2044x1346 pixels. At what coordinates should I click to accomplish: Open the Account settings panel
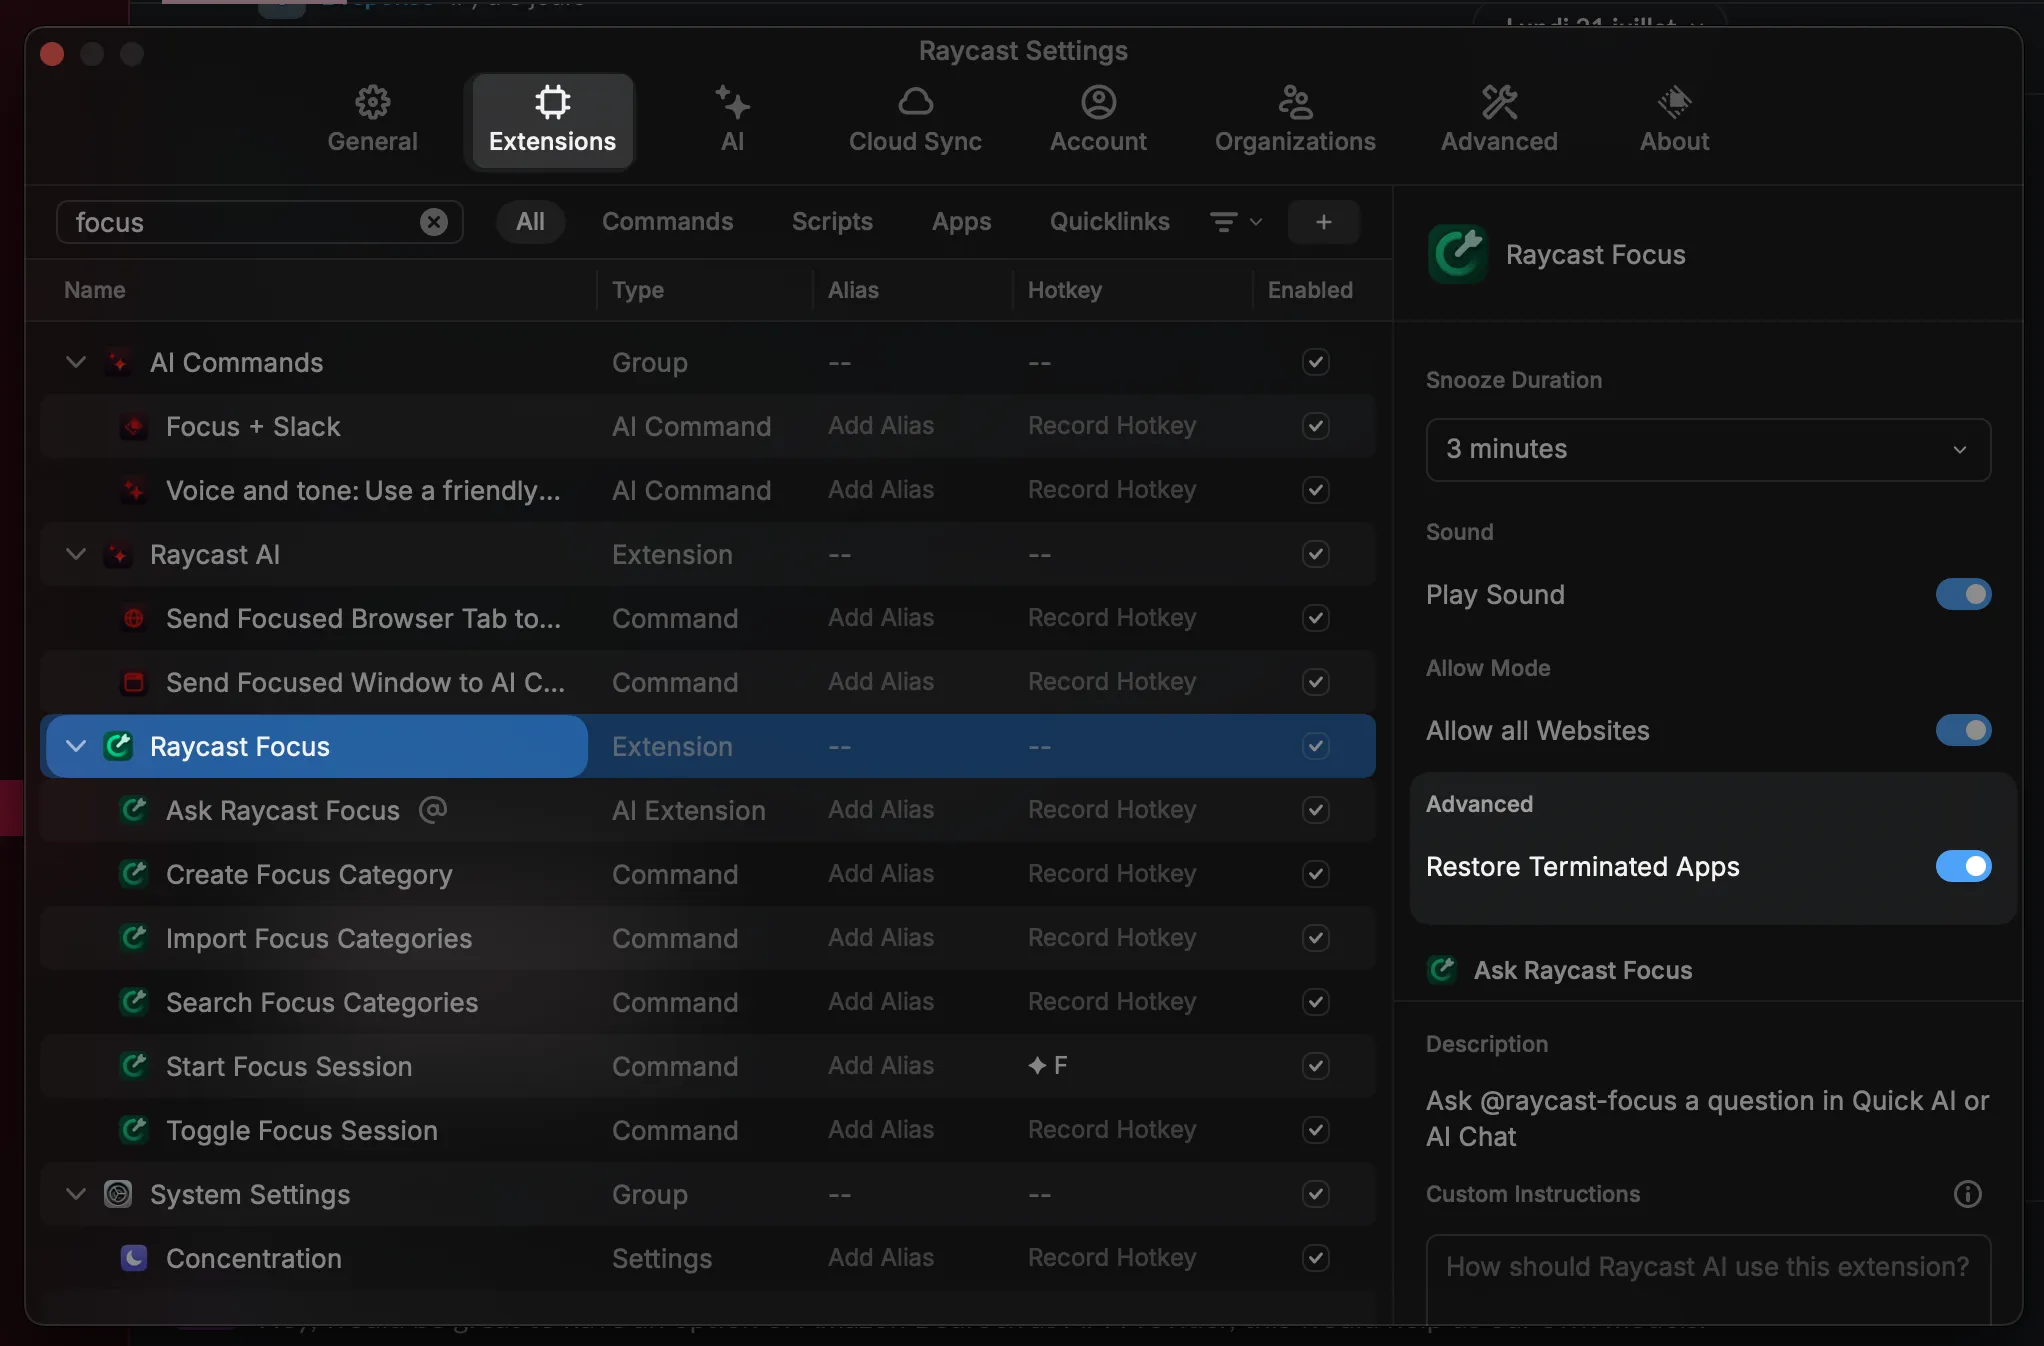(x=1097, y=117)
